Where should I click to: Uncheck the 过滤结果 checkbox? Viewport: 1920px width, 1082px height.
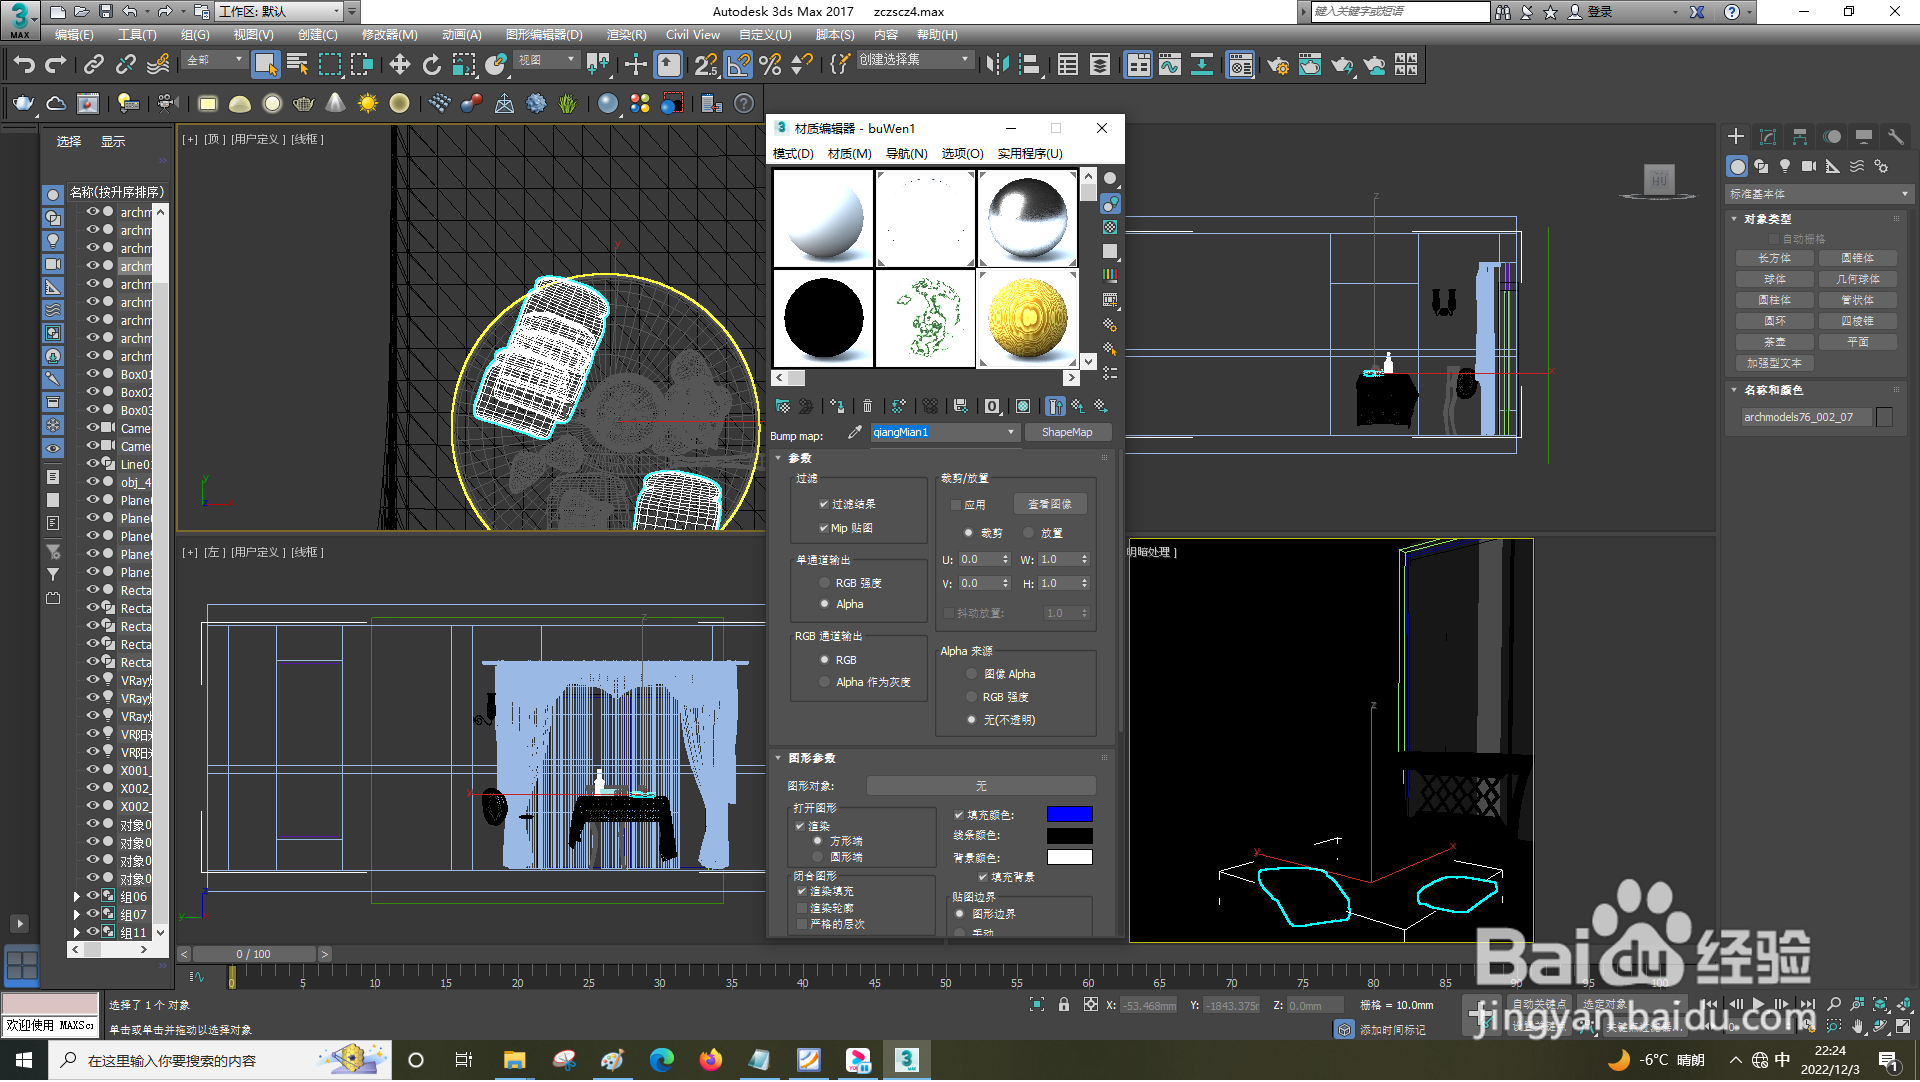(x=824, y=504)
